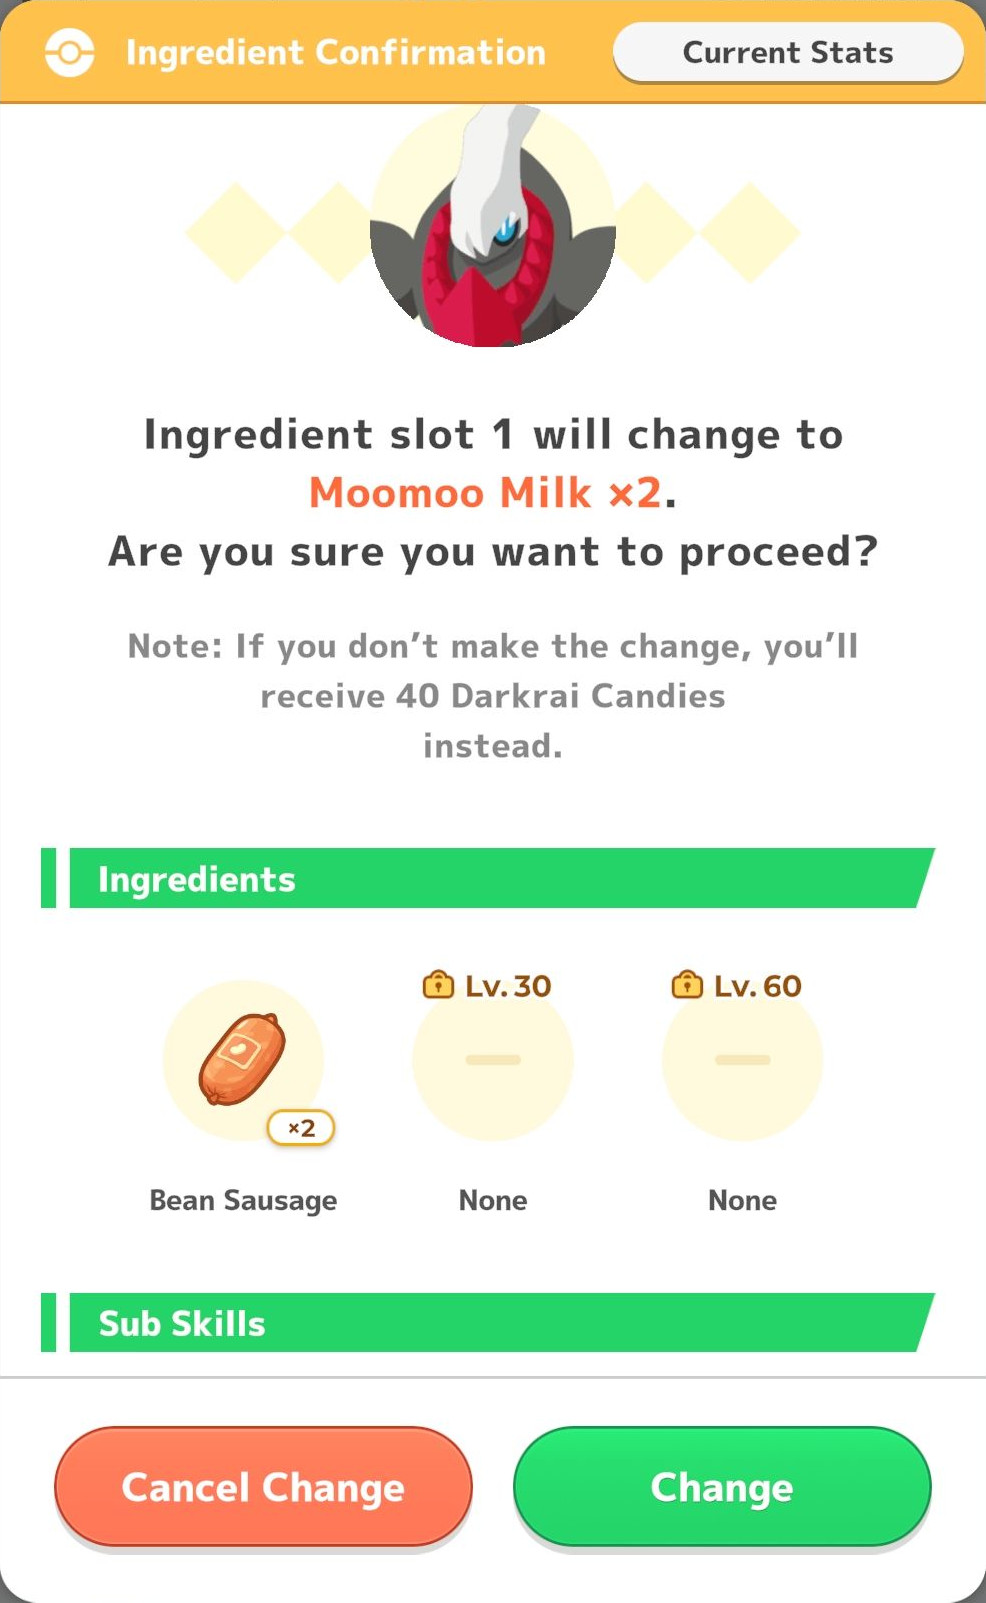Click the Poké Ball icon in header
The width and height of the screenshot is (986, 1603).
(x=70, y=52)
